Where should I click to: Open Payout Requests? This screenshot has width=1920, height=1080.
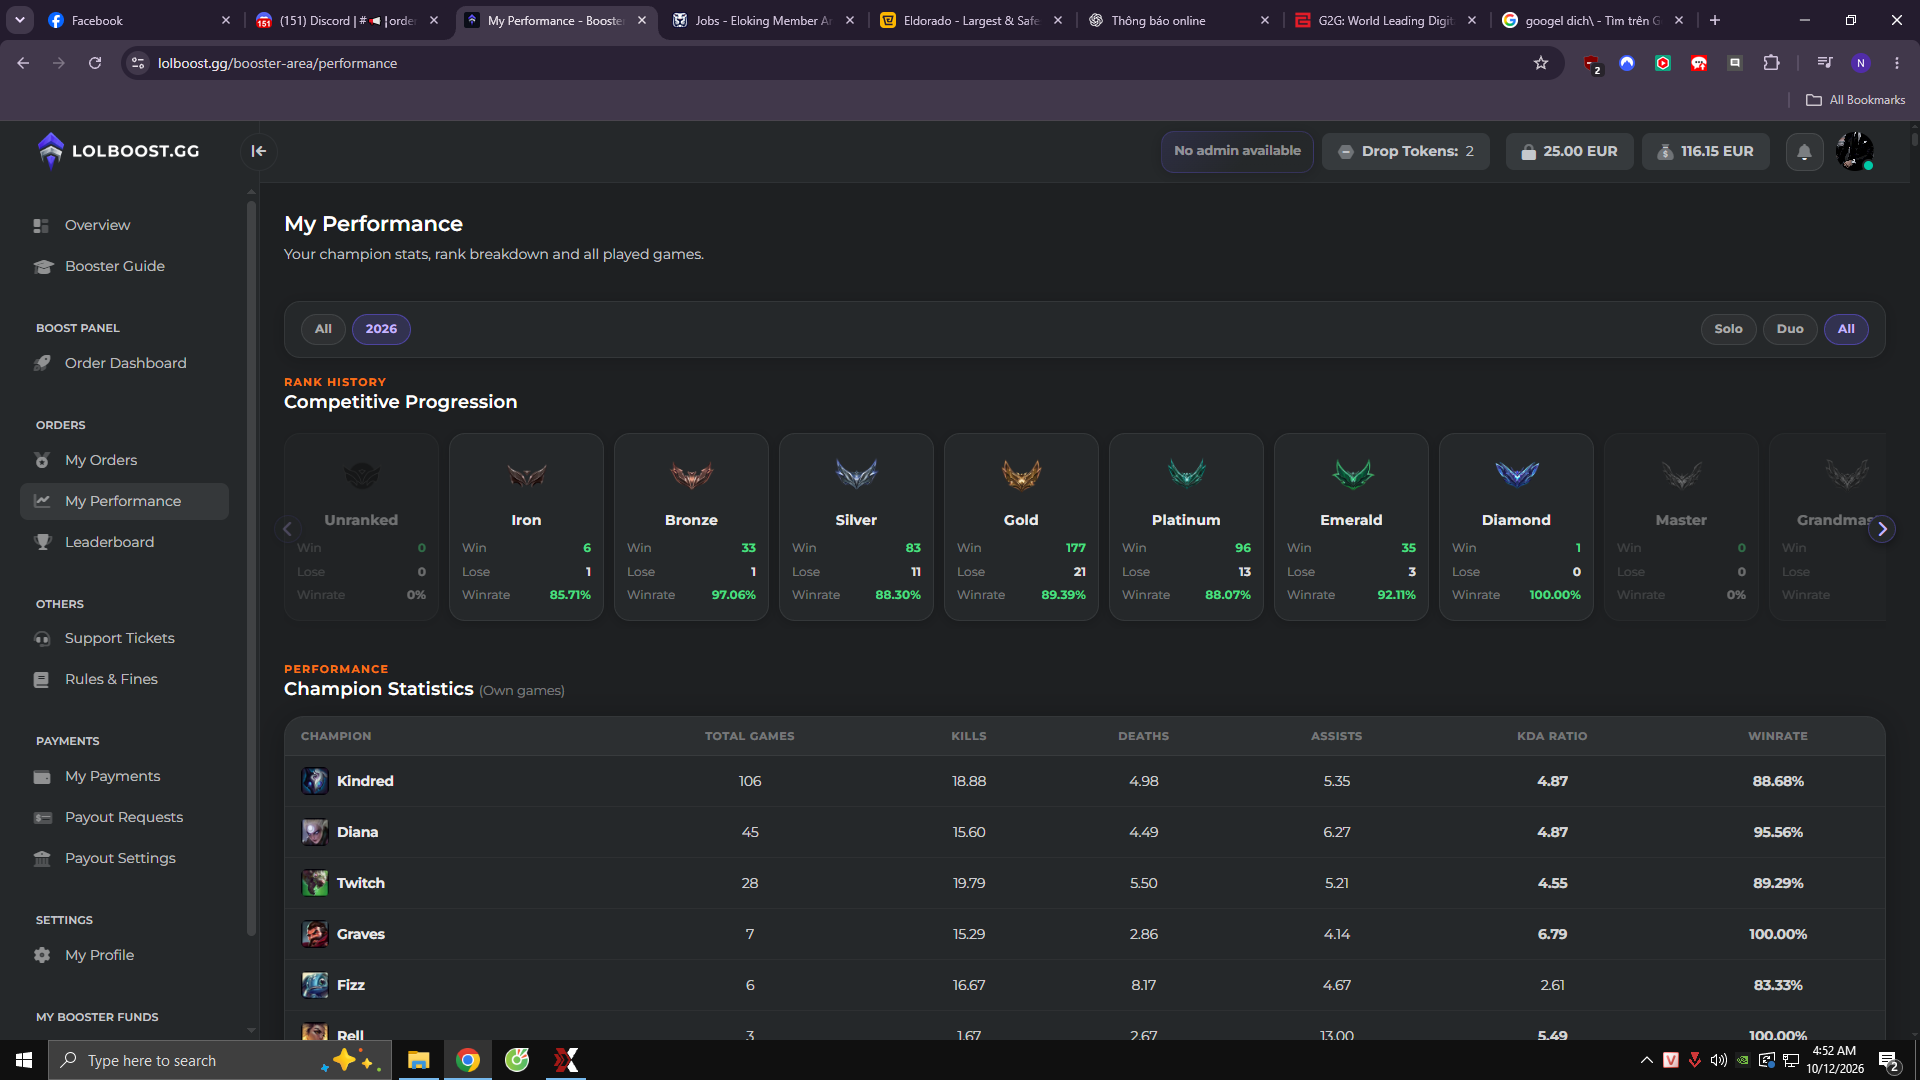tap(124, 817)
